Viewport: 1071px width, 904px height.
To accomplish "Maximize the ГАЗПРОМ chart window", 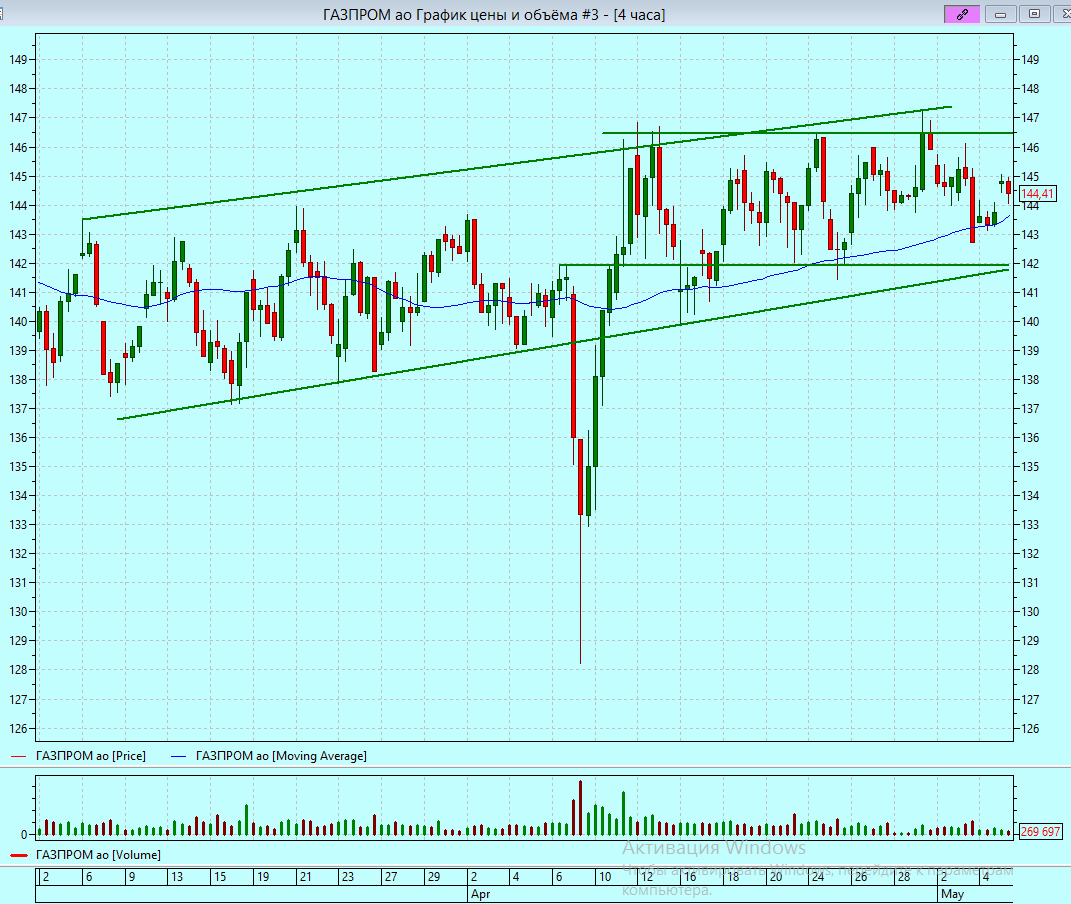I will 1034,14.
